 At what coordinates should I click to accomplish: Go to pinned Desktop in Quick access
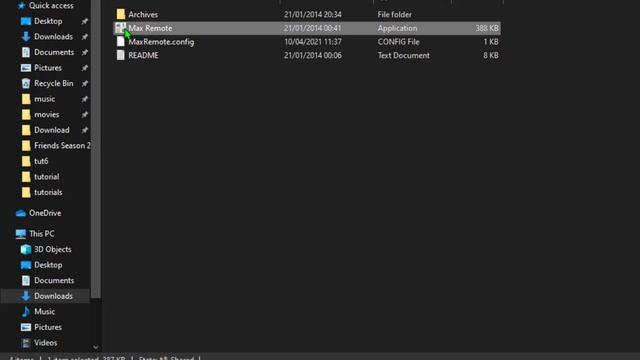(48, 21)
